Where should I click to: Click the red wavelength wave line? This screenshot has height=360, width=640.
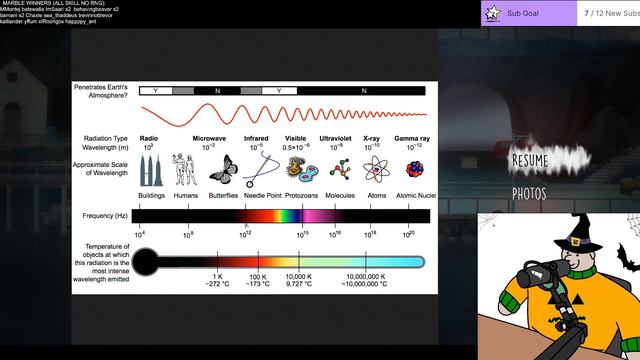(284, 115)
